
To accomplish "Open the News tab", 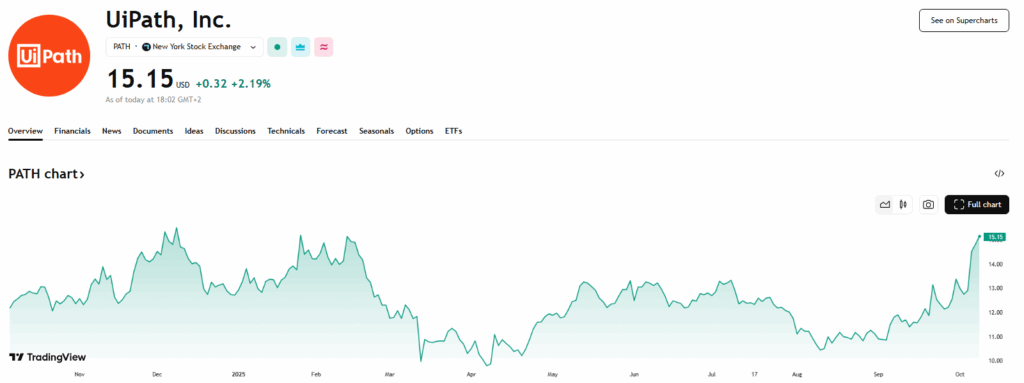I will pos(112,131).
